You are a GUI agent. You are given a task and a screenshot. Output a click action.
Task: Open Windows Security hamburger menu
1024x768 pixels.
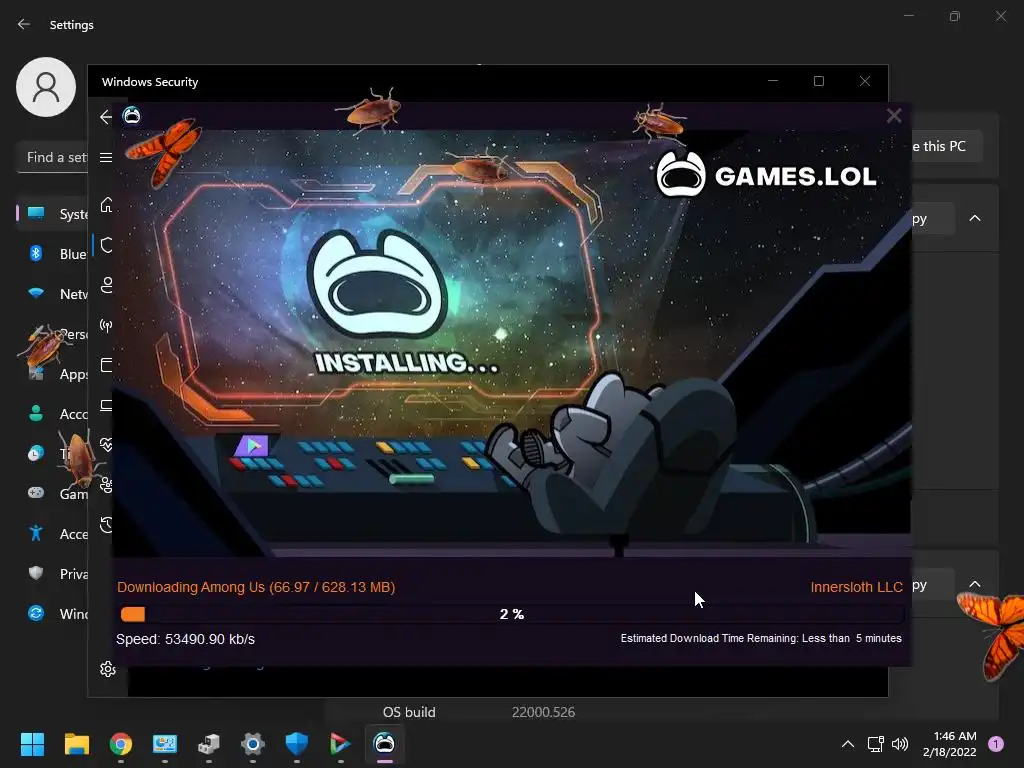pyautogui.click(x=106, y=157)
